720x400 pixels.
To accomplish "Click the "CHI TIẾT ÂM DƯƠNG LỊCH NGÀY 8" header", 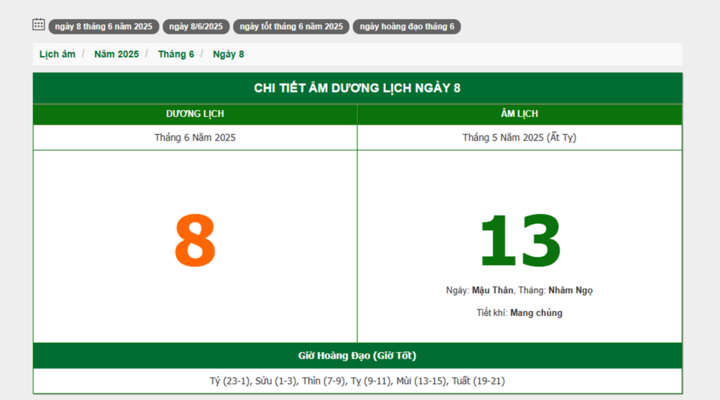I will pyautogui.click(x=357, y=88).
